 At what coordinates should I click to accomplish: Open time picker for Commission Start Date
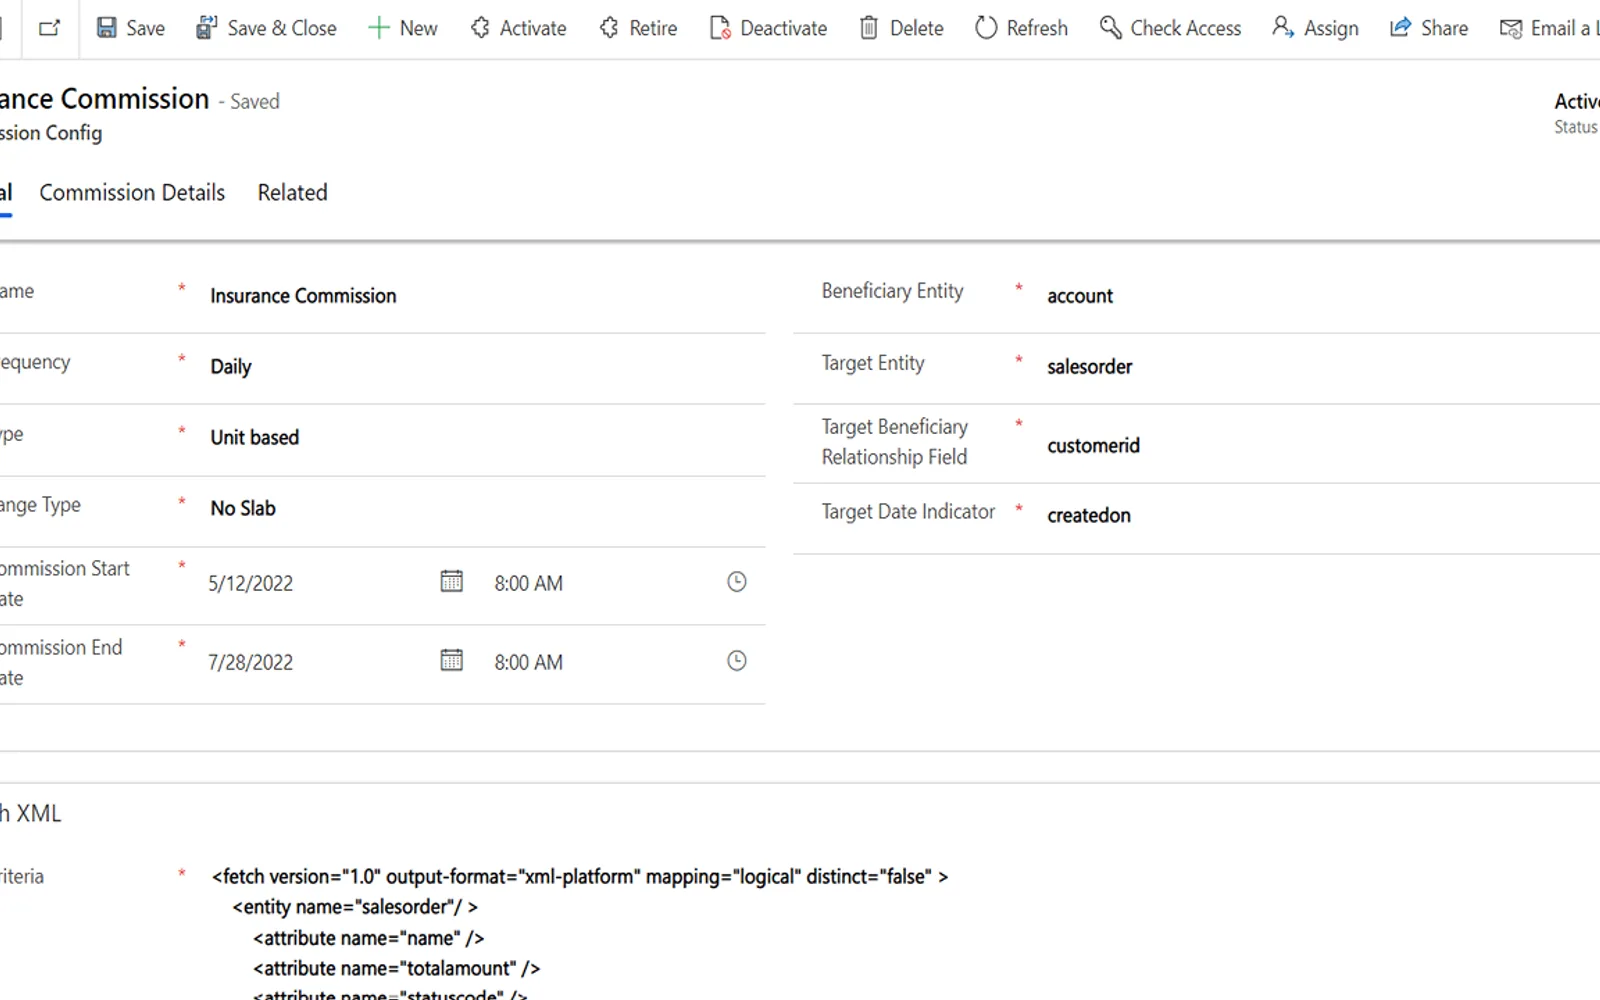click(737, 581)
